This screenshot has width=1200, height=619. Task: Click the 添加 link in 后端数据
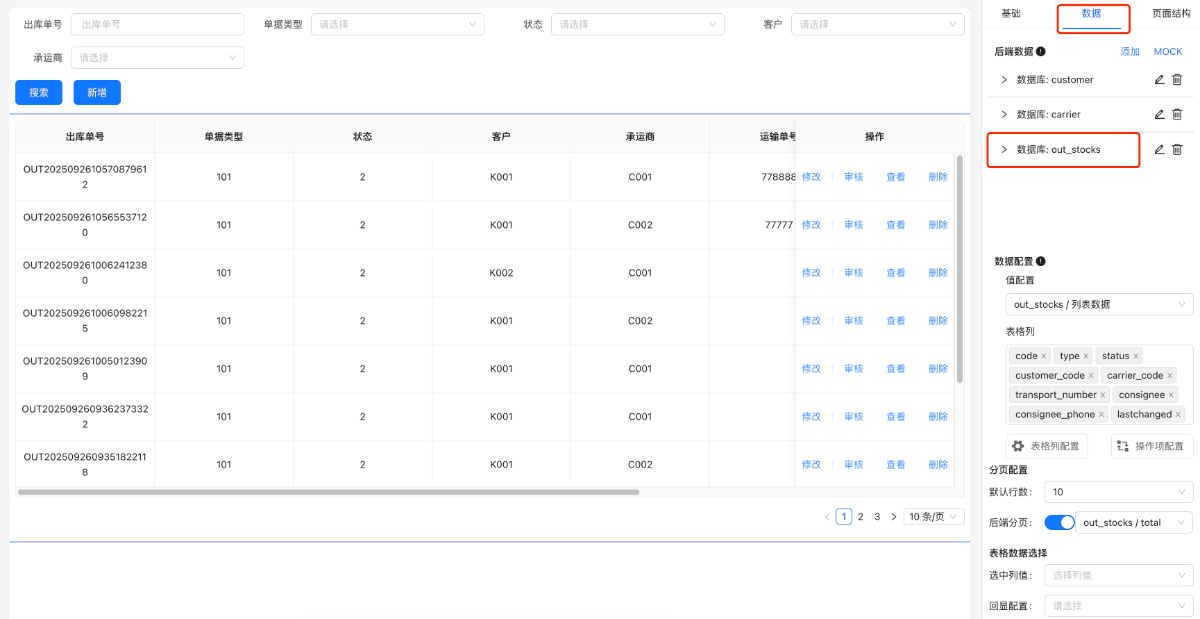[1130, 51]
